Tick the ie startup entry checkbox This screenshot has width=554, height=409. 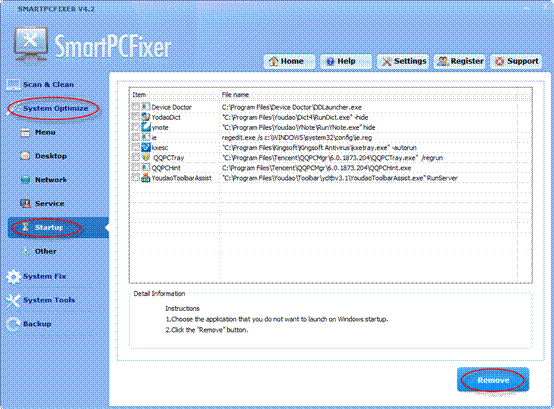pyautogui.click(x=136, y=137)
